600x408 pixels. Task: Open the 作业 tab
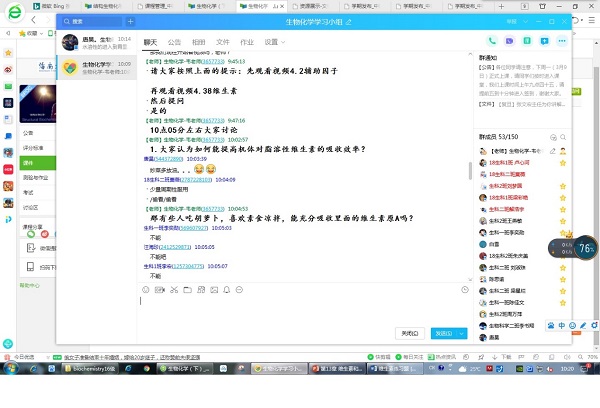[x=246, y=42]
